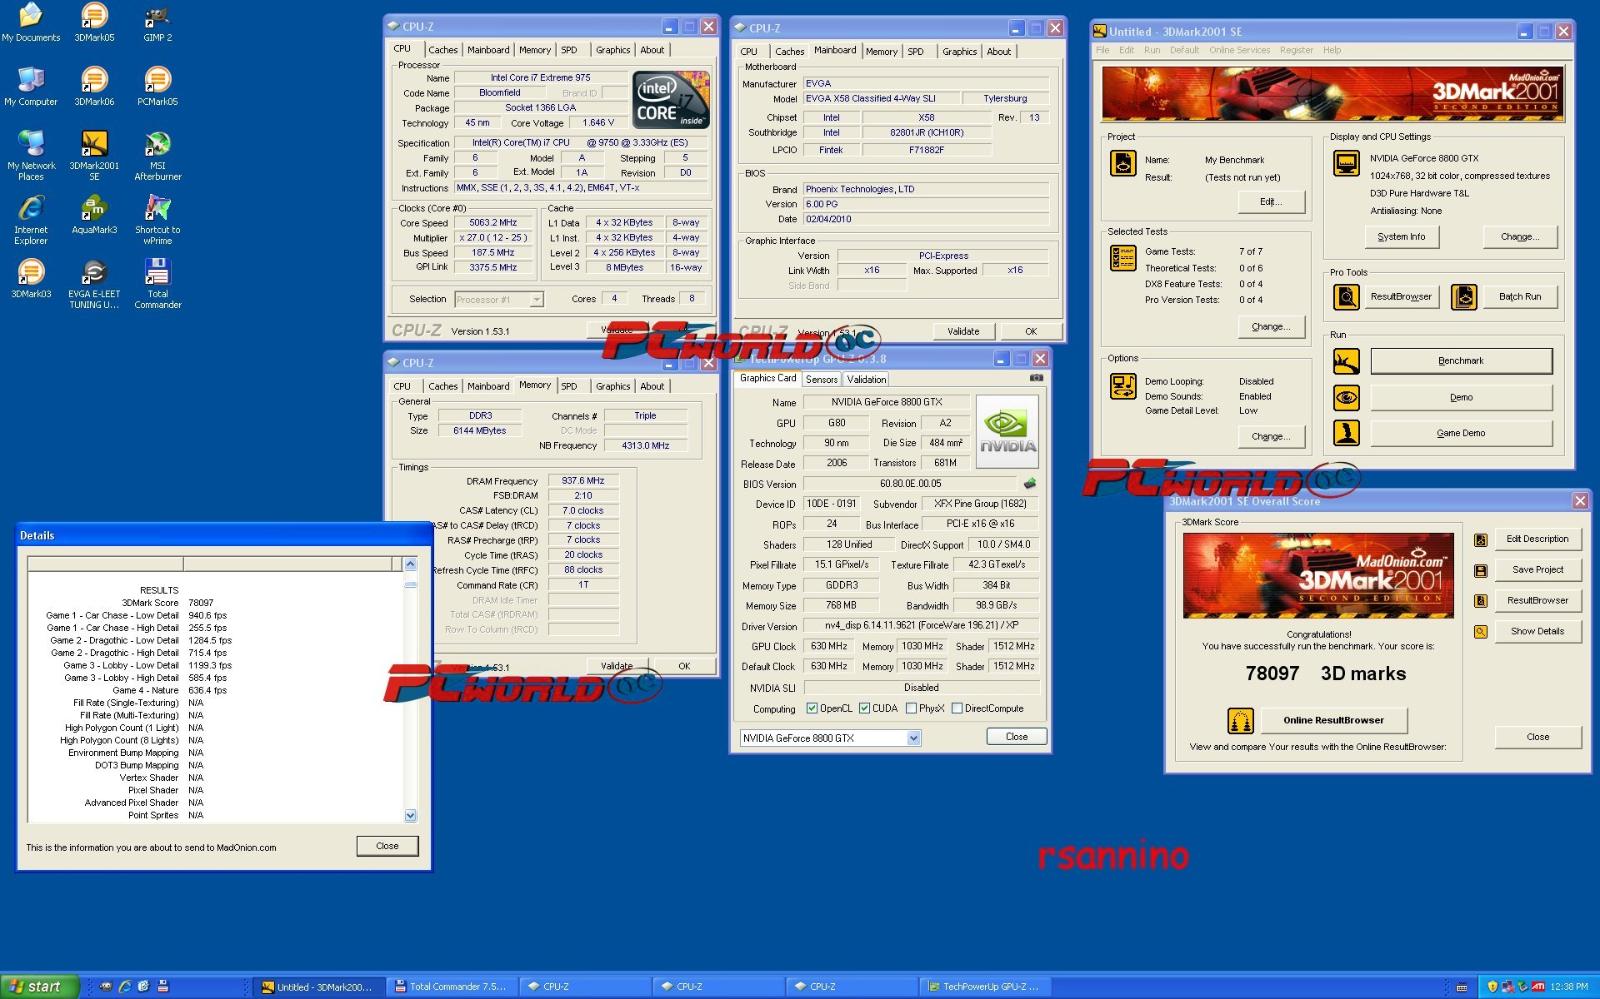The image size is (1600, 999).
Task: Click the Batch Run icon in Pro Tools
Action: (1464, 297)
